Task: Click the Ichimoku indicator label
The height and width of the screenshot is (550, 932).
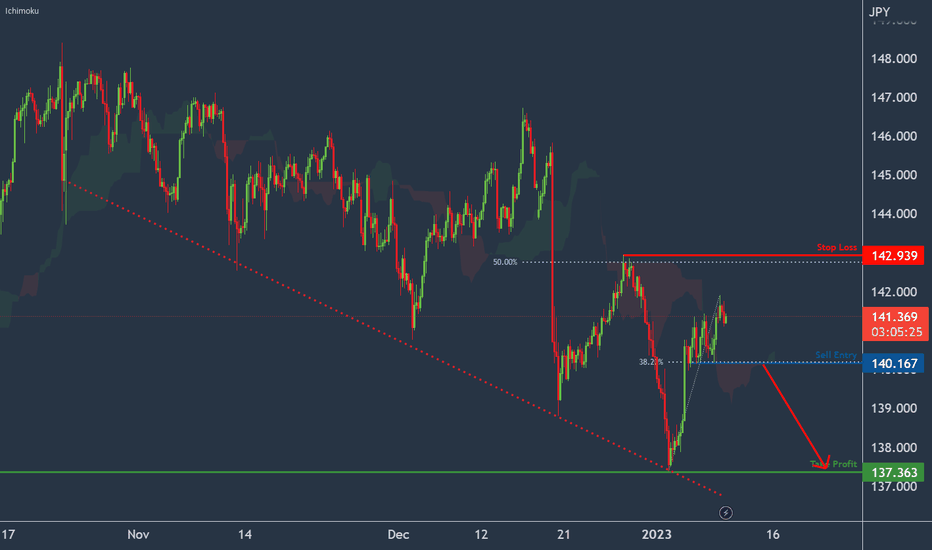Action: point(22,11)
